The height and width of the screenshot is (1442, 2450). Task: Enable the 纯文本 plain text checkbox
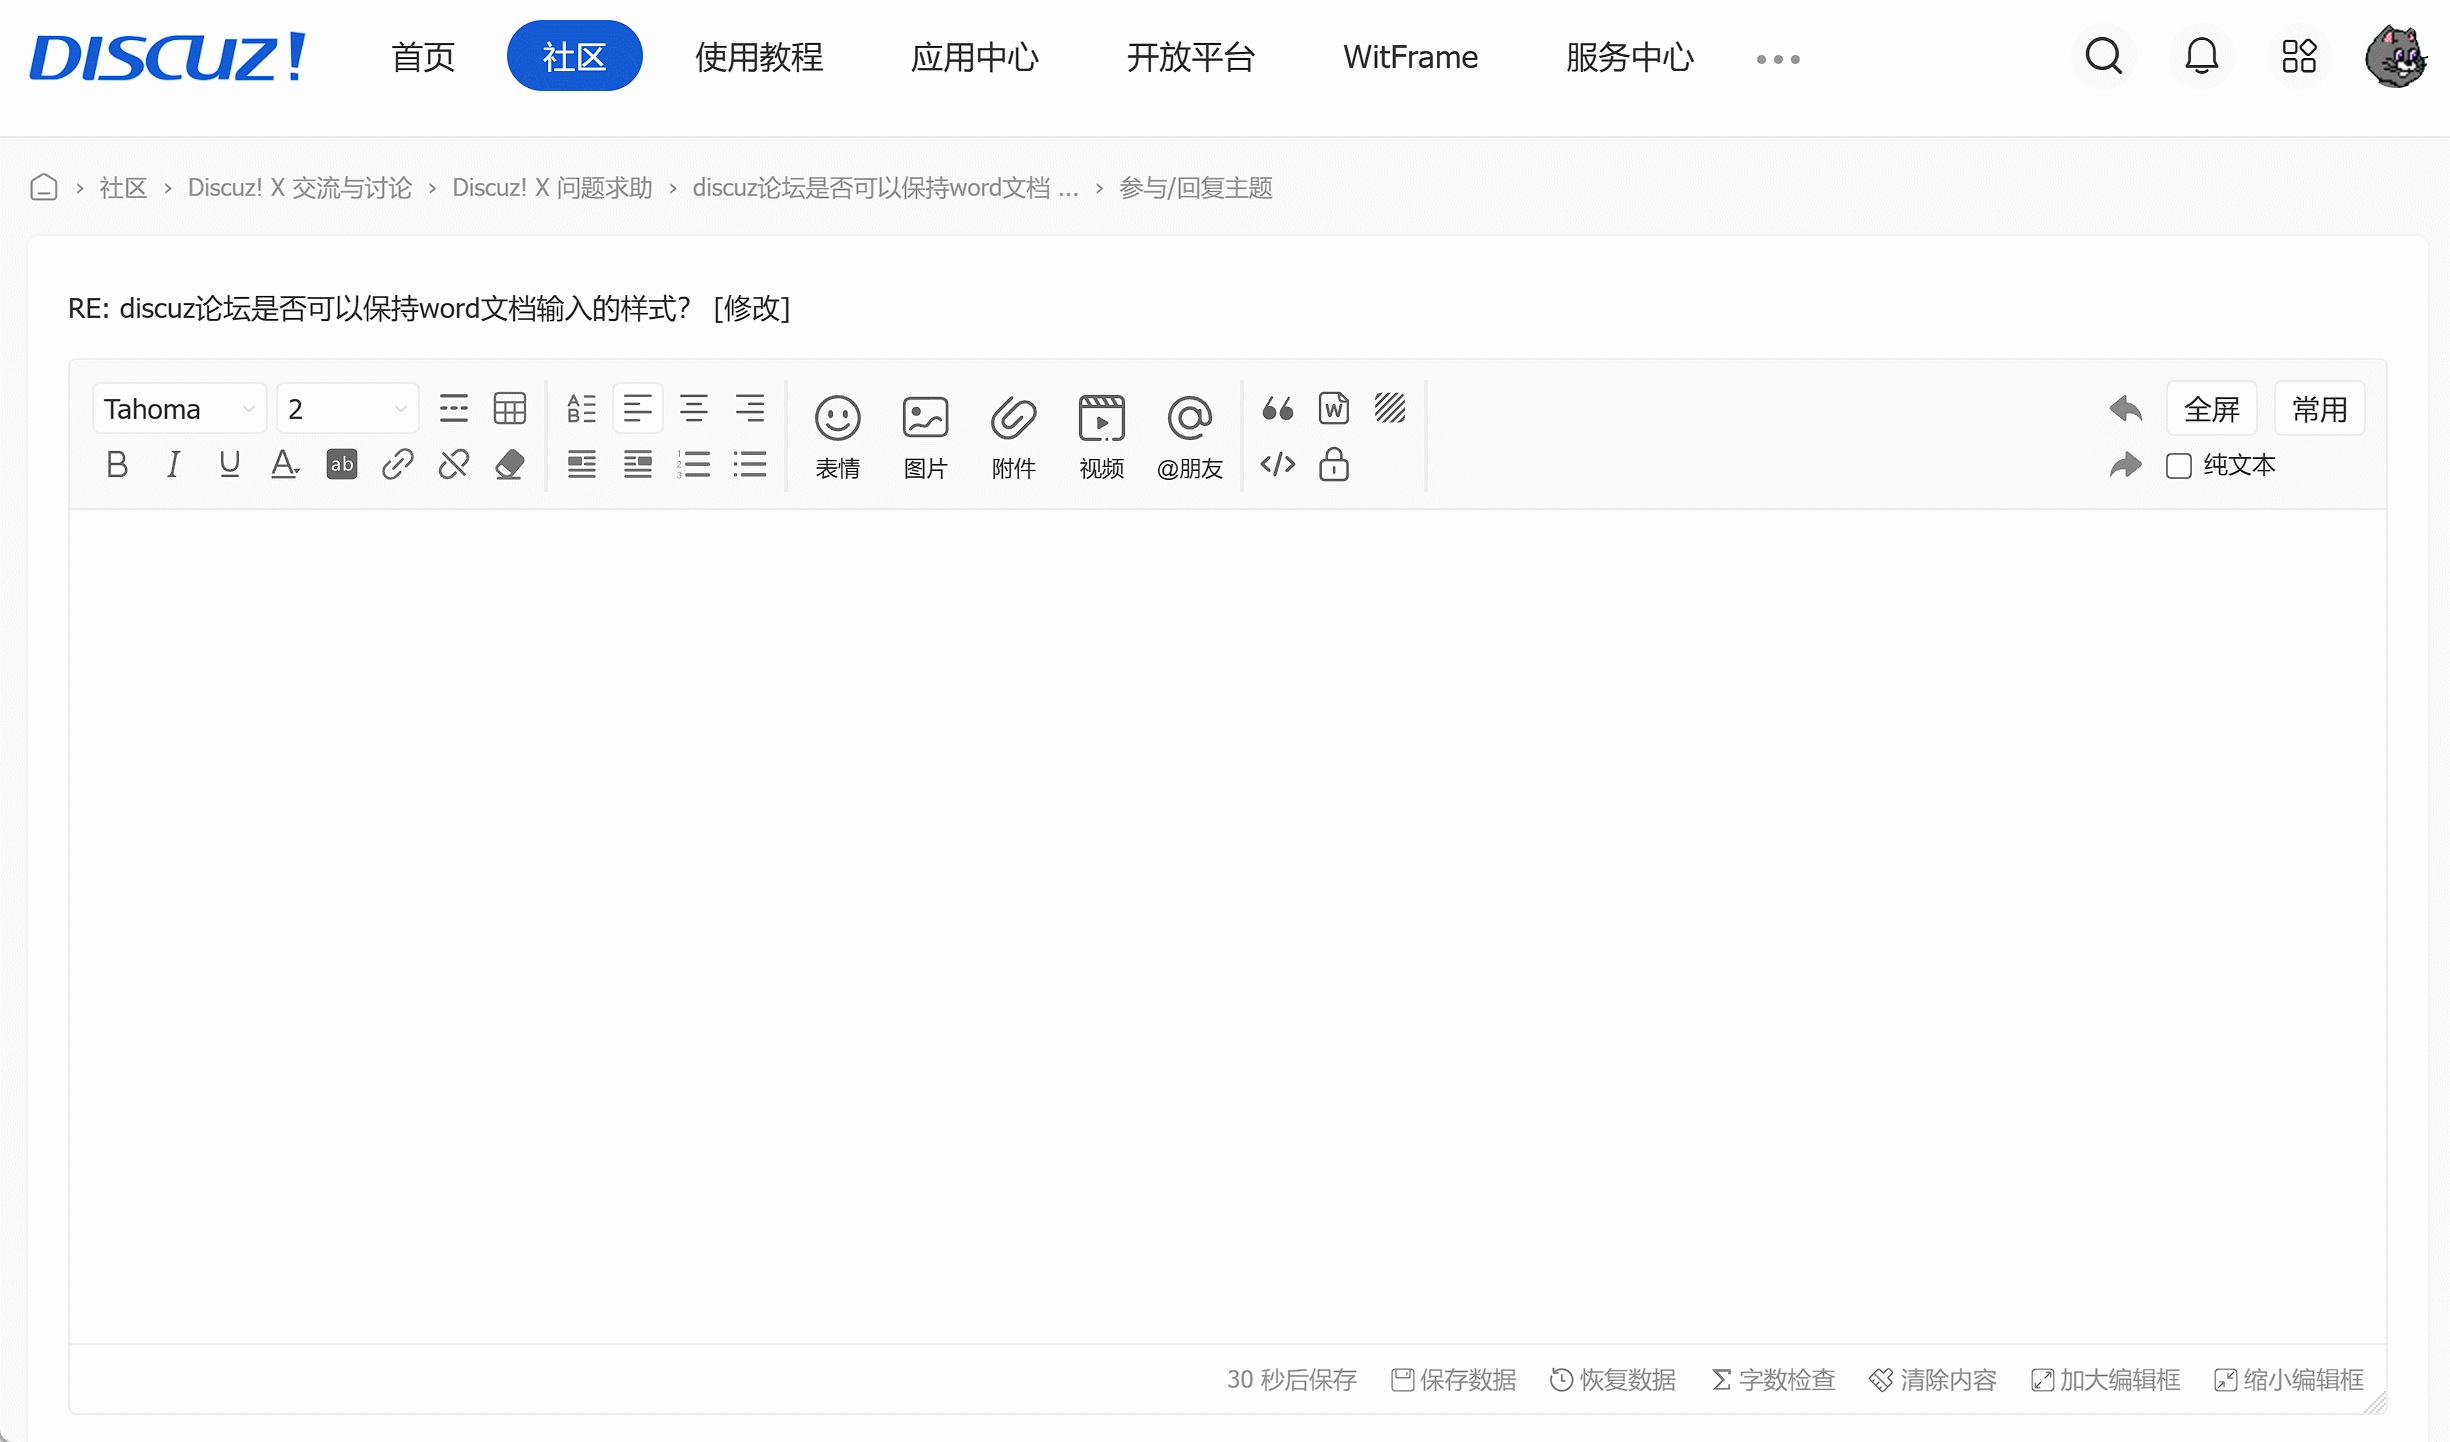[x=2179, y=466]
